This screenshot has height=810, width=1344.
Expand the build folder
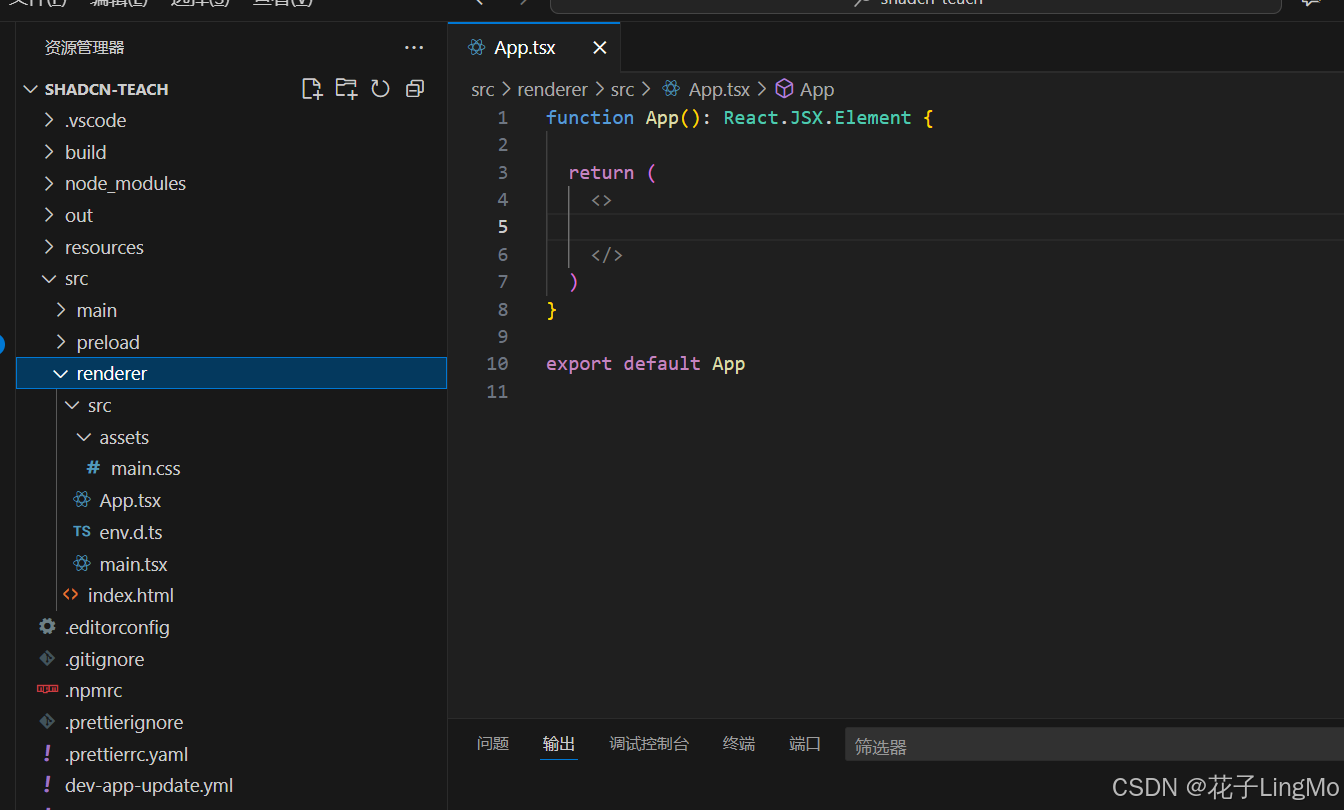point(49,152)
